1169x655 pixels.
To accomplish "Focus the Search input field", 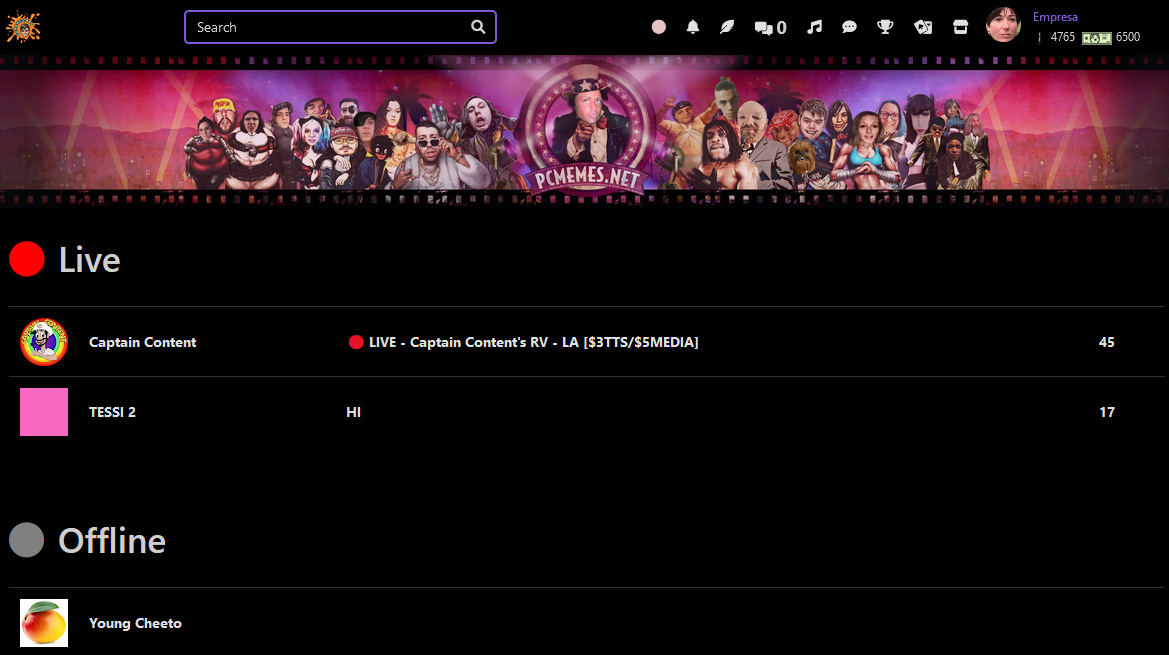I will point(341,27).
